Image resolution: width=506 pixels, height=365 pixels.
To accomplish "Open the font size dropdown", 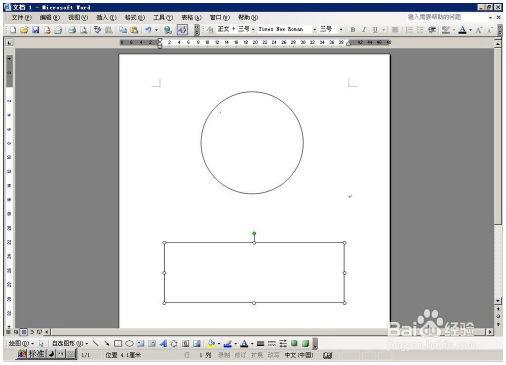I will click(x=341, y=30).
